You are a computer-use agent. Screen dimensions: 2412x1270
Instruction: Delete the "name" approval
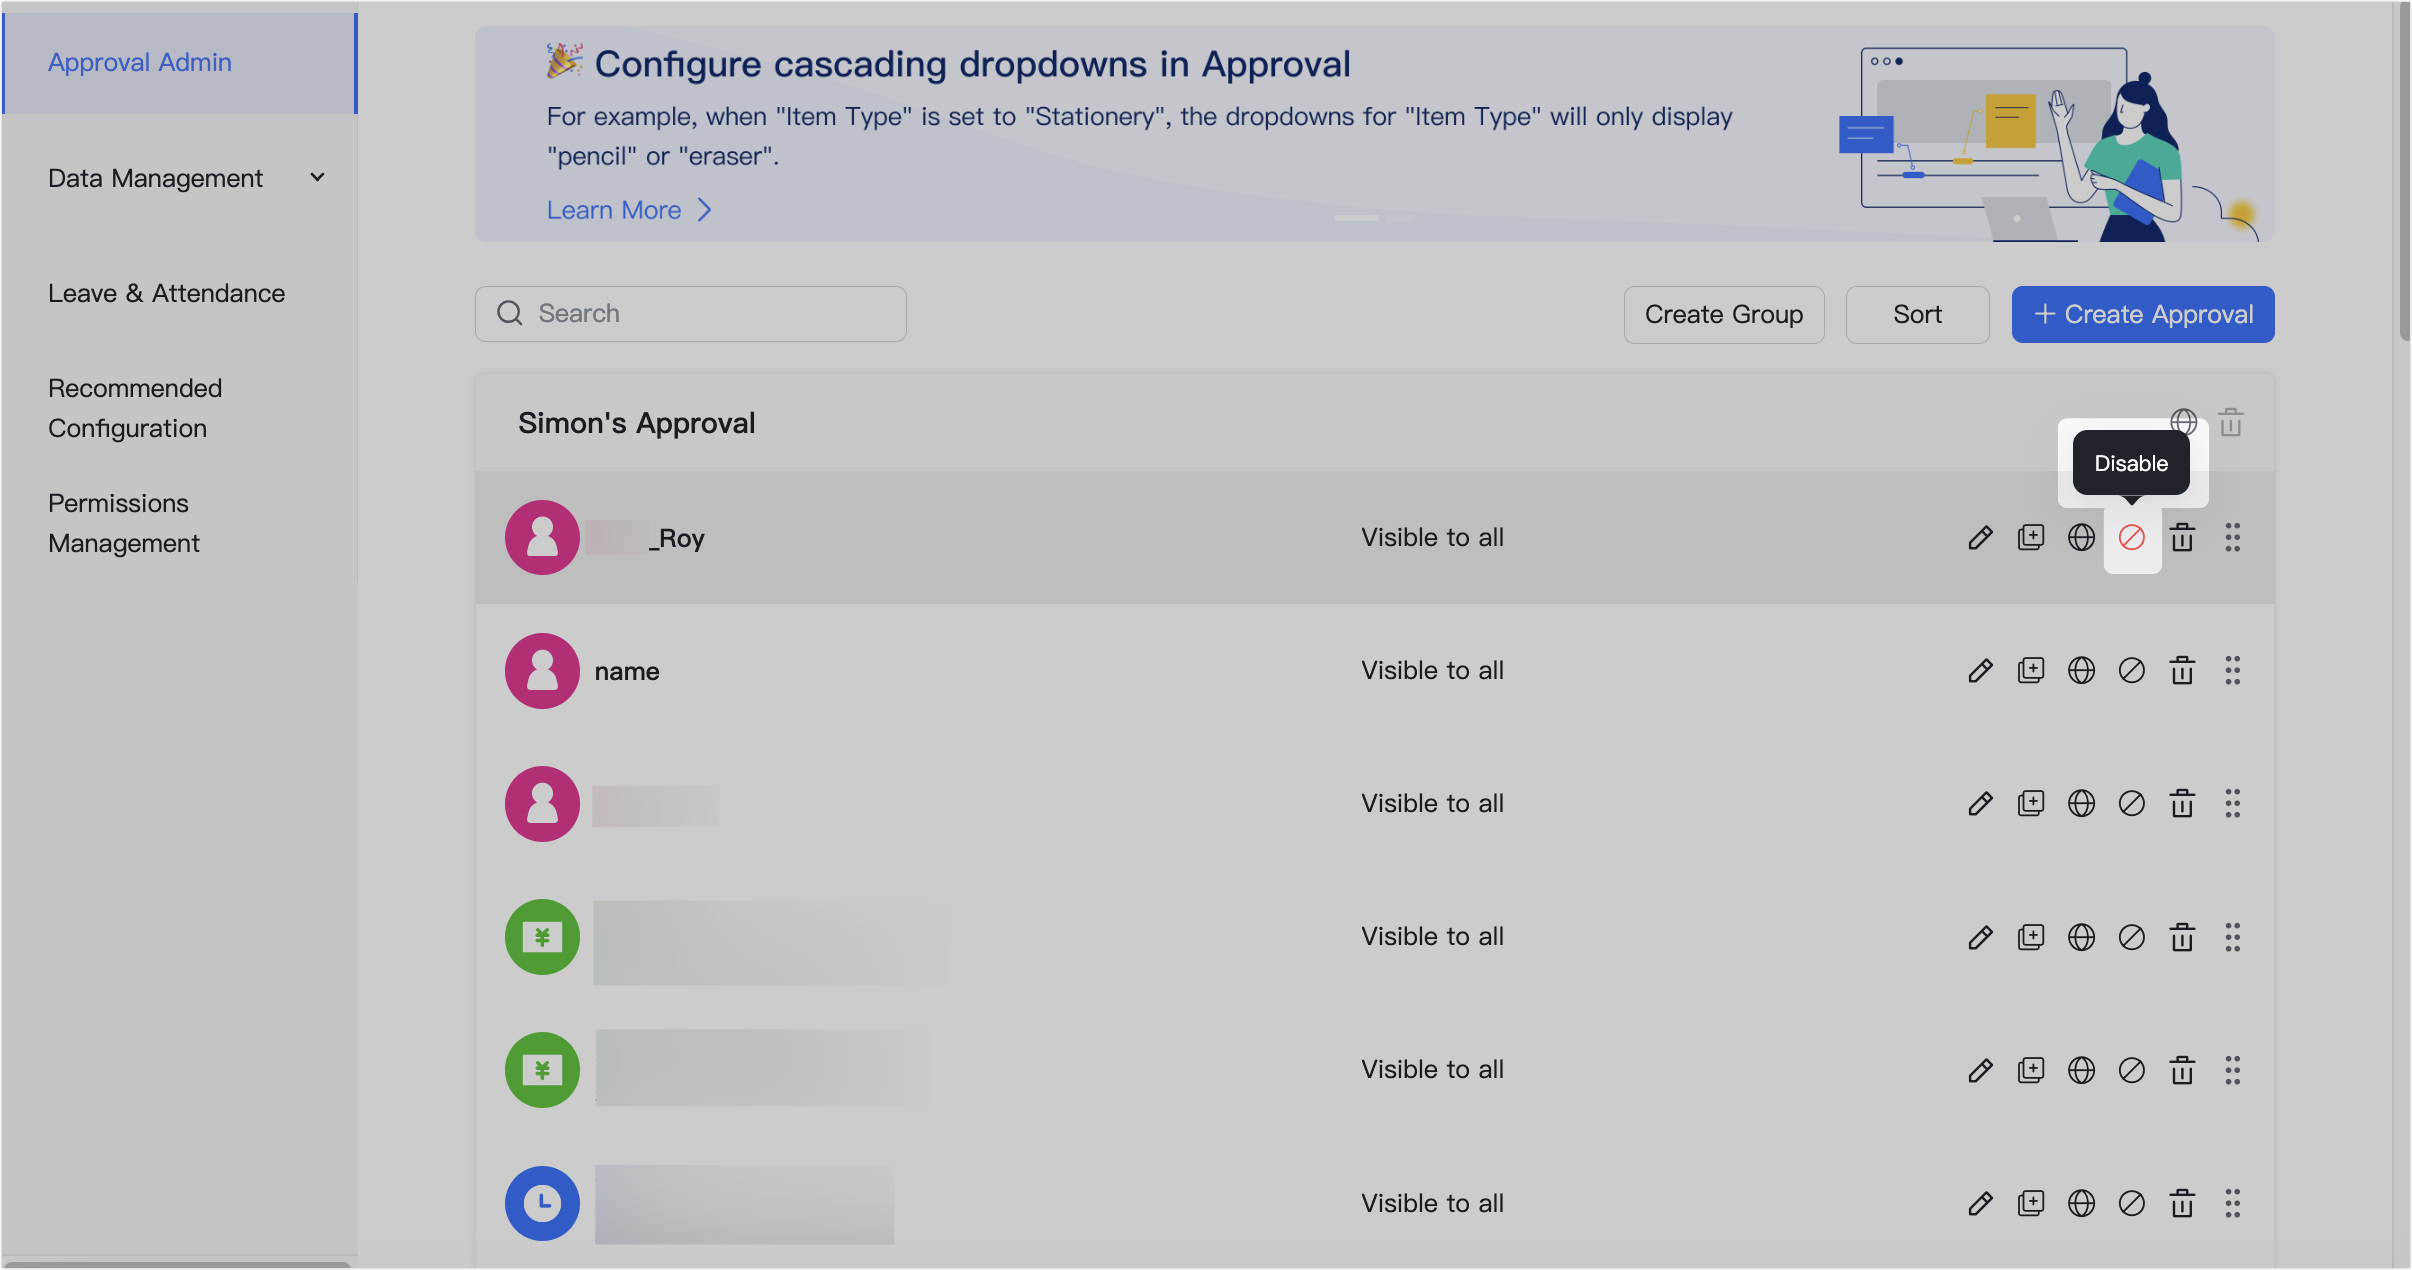click(x=2182, y=670)
